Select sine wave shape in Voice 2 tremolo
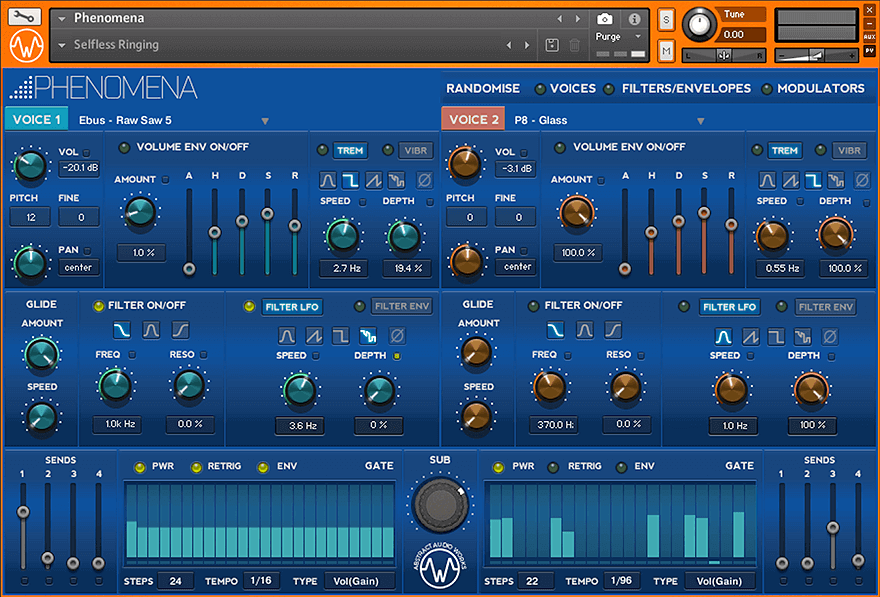Image resolution: width=880 pixels, height=597 pixels. 767,180
